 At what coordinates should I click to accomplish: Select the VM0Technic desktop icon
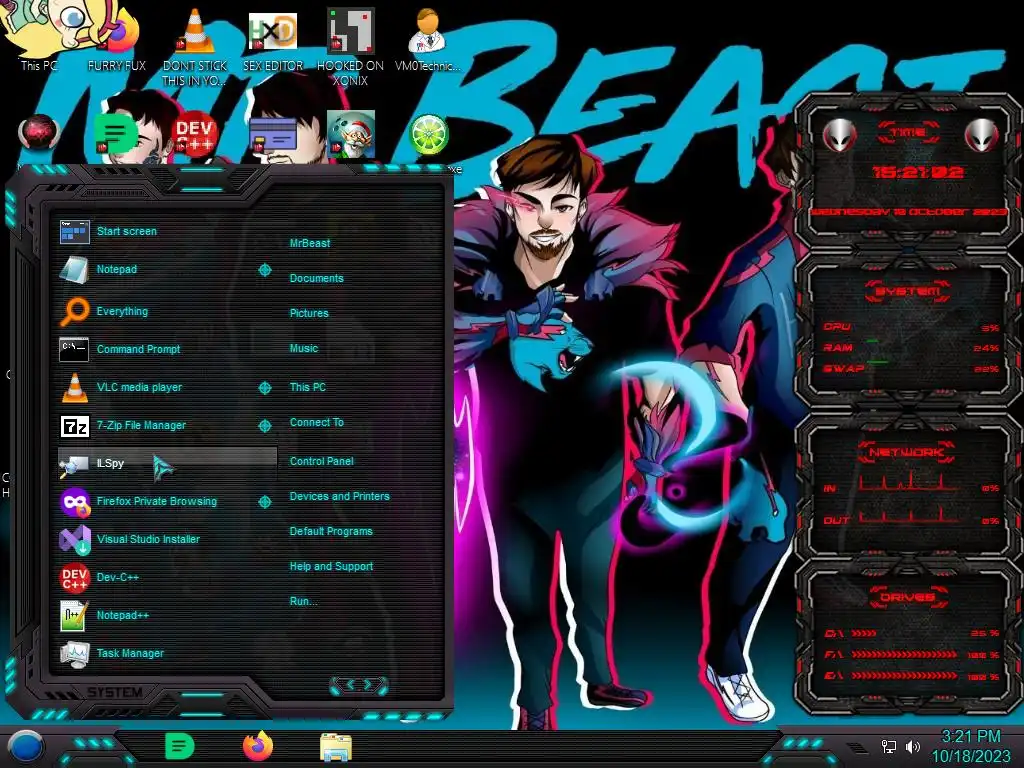[x=428, y=39]
